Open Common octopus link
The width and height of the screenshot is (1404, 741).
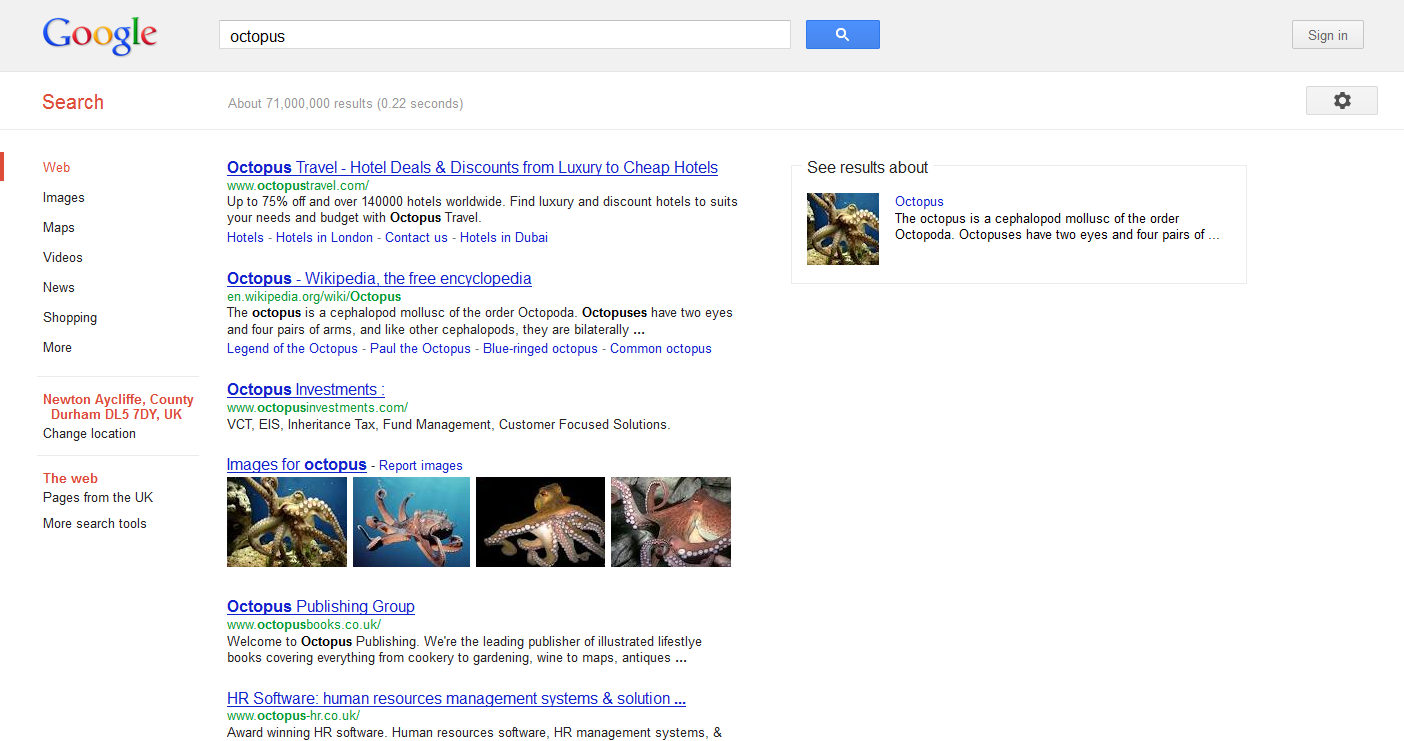(661, 348)
